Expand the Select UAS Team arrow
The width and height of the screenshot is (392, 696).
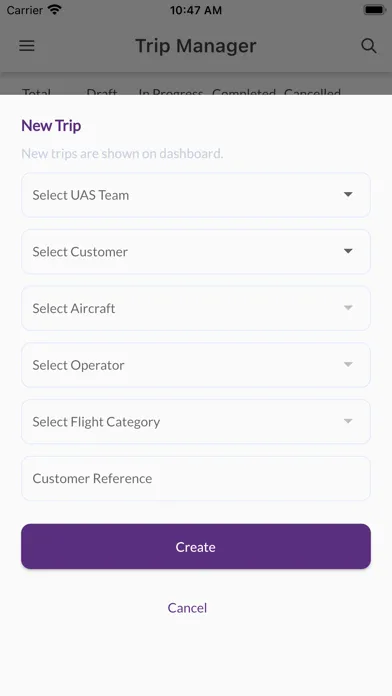point(348,194)
